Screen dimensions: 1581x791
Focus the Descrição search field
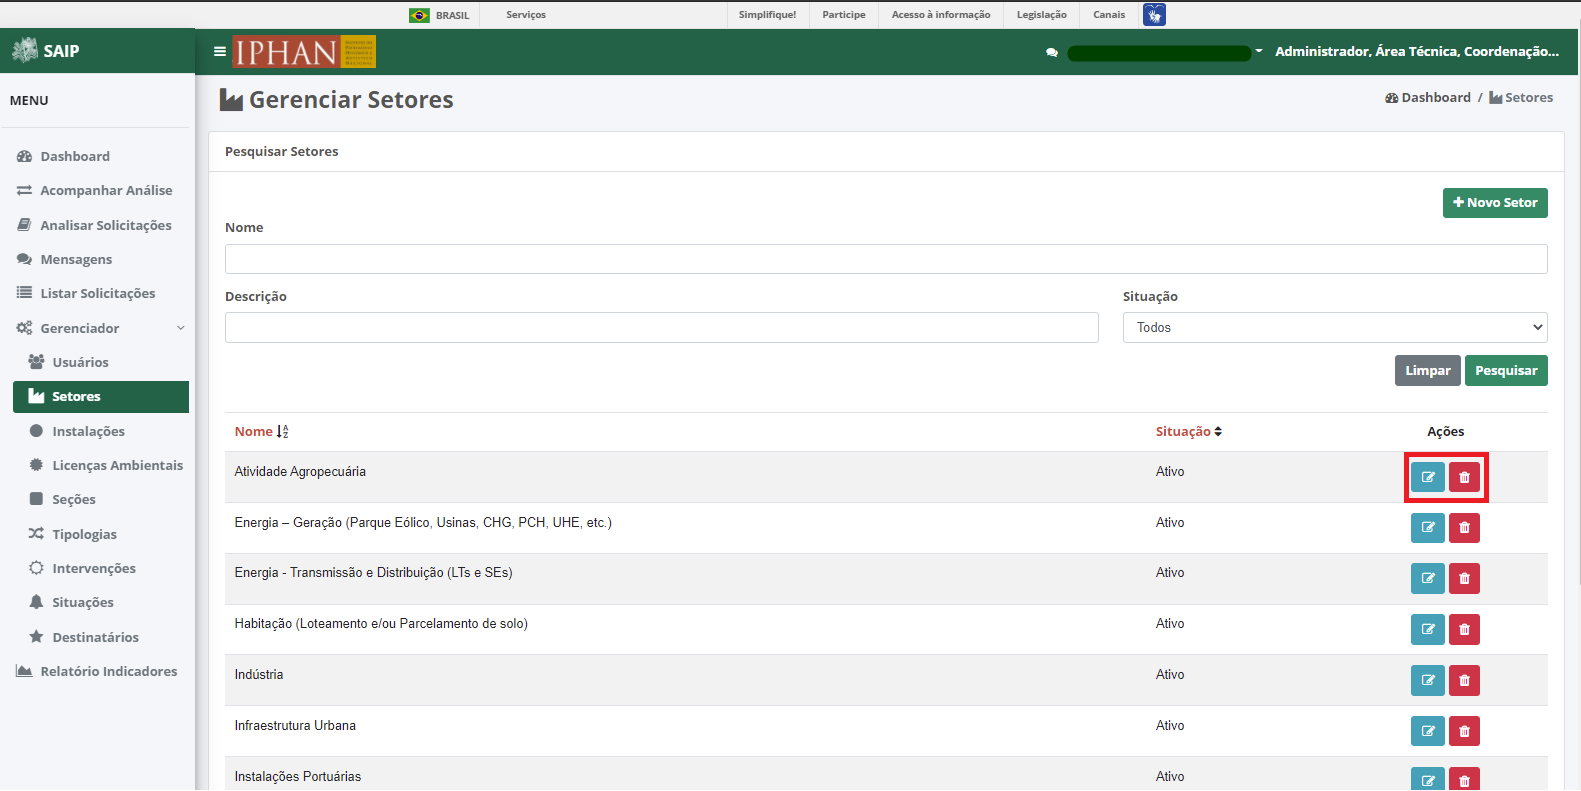(x=662, y=327)
